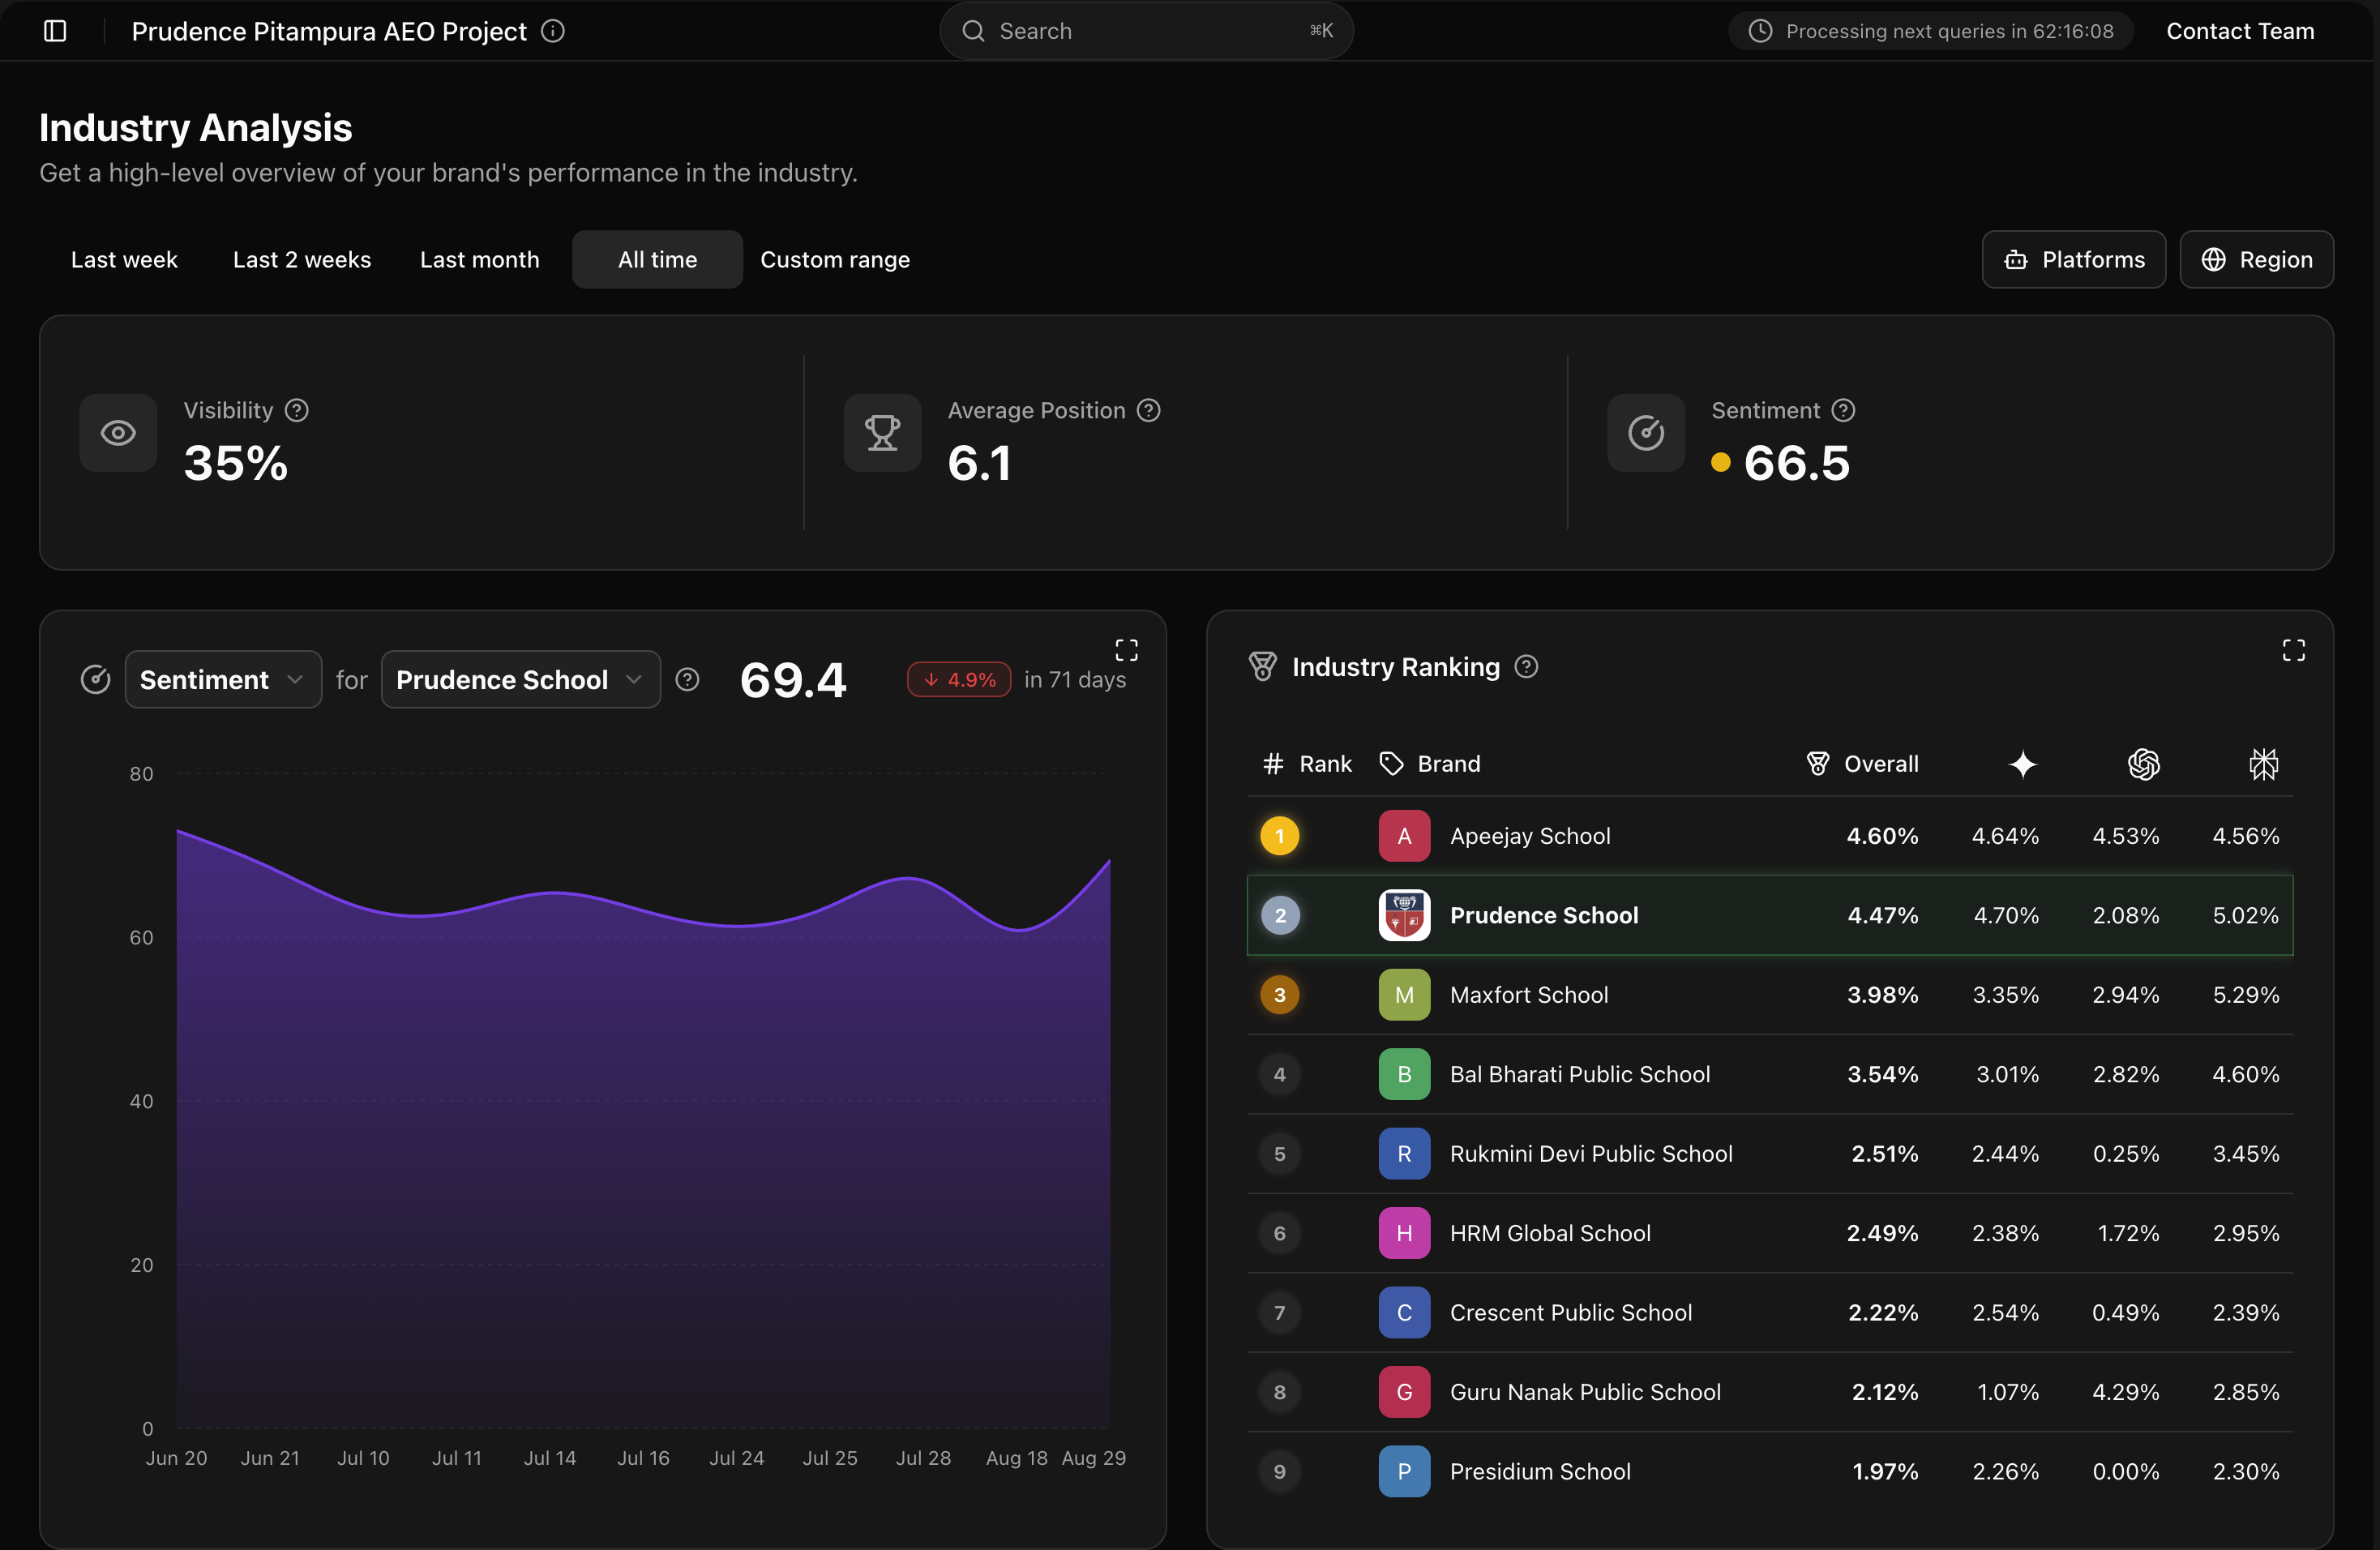Click the gauge icon left of Sentiment dropdown
The height and width of the screenshot is (1550, 2380).
[95, 680]
